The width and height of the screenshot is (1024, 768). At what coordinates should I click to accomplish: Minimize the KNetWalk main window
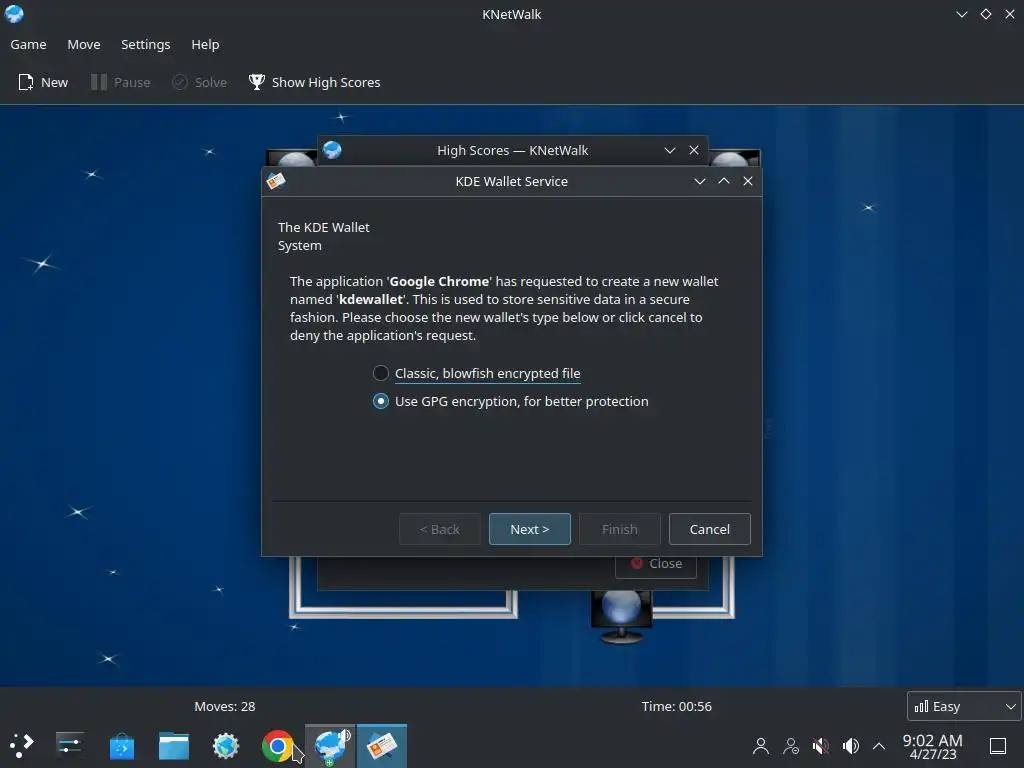click(x=961, y=14)
